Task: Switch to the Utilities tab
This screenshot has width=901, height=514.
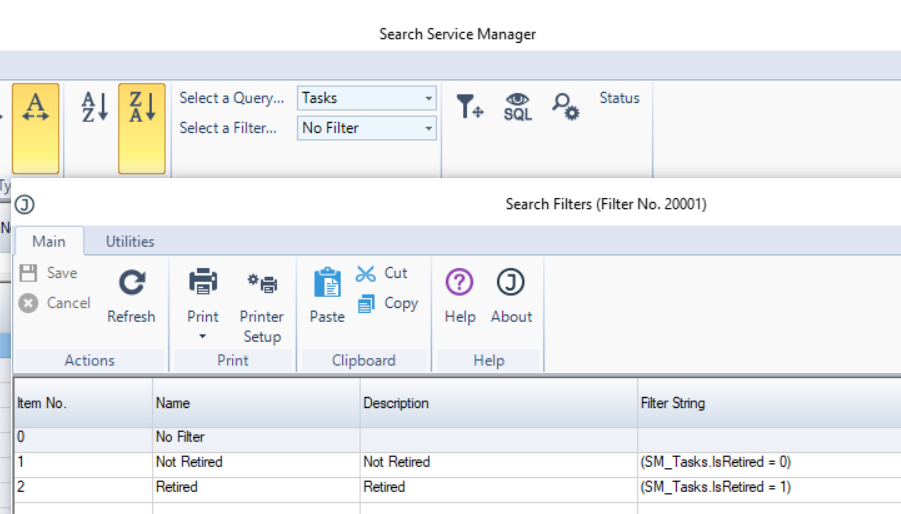Action: [130, 241]
